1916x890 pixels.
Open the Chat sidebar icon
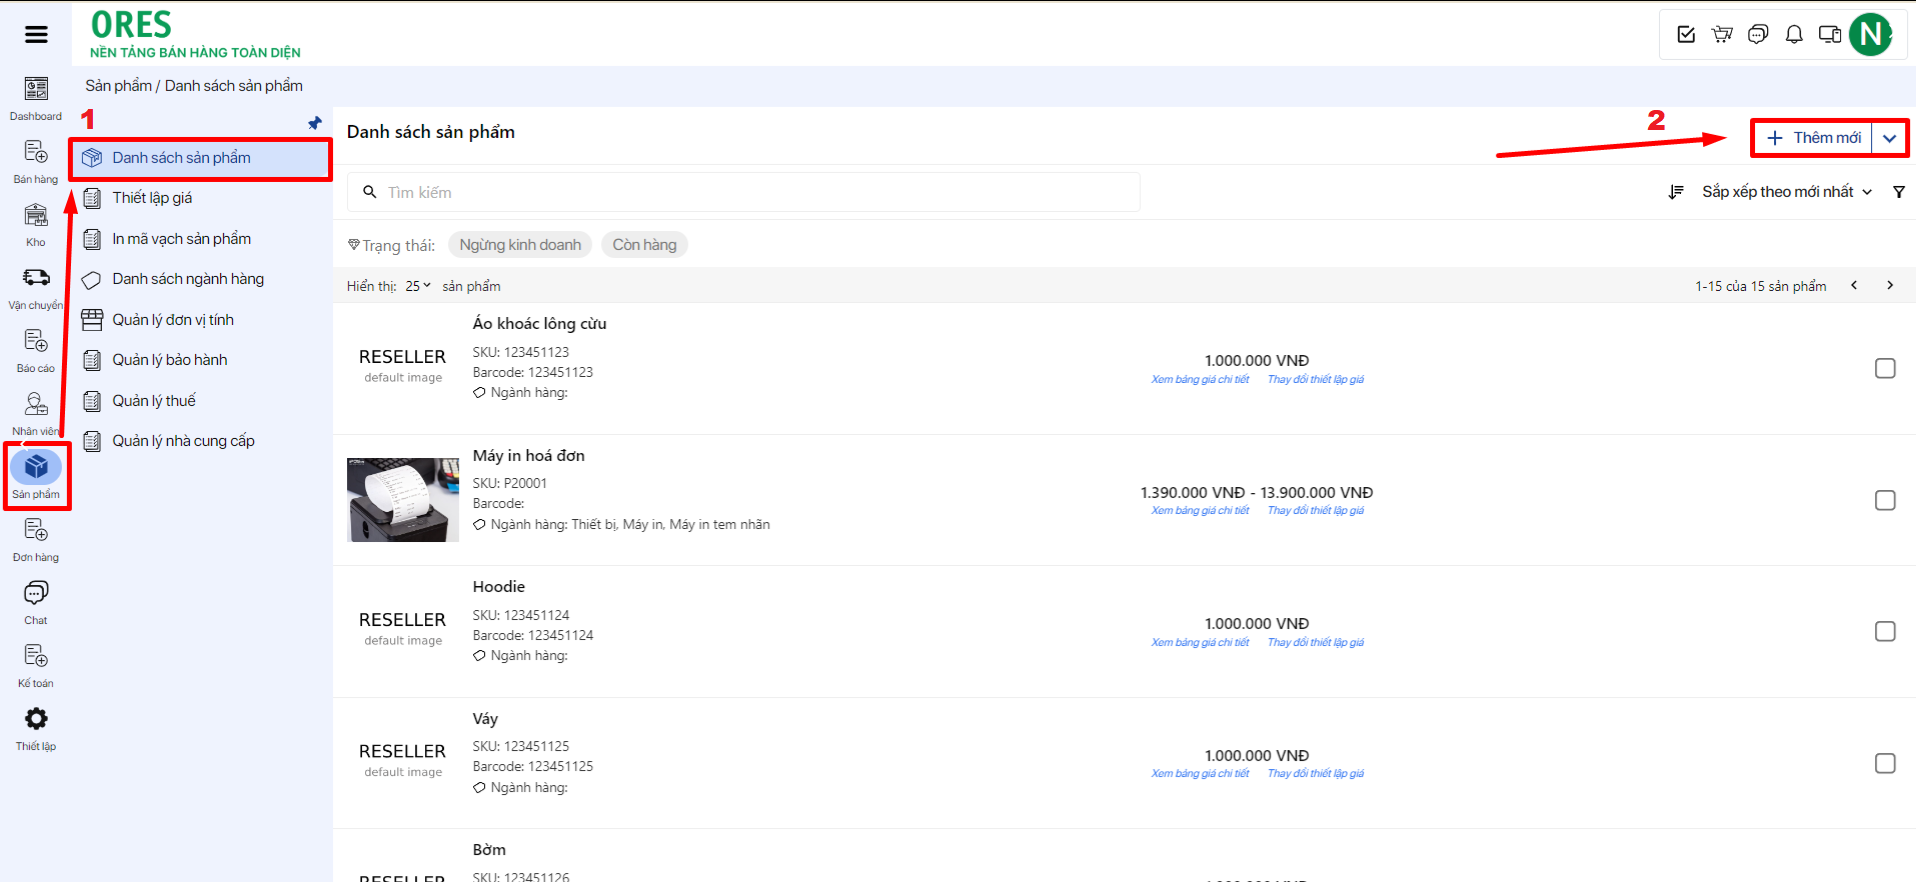(36, 594)
